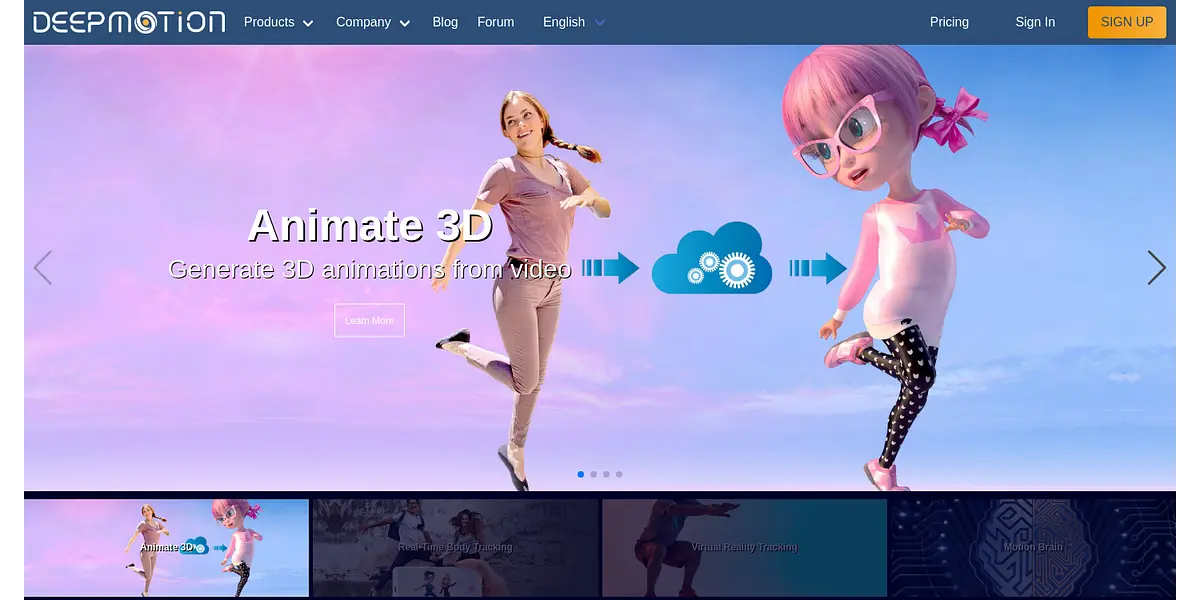Click the DeepMotion logo

[129, 22]
